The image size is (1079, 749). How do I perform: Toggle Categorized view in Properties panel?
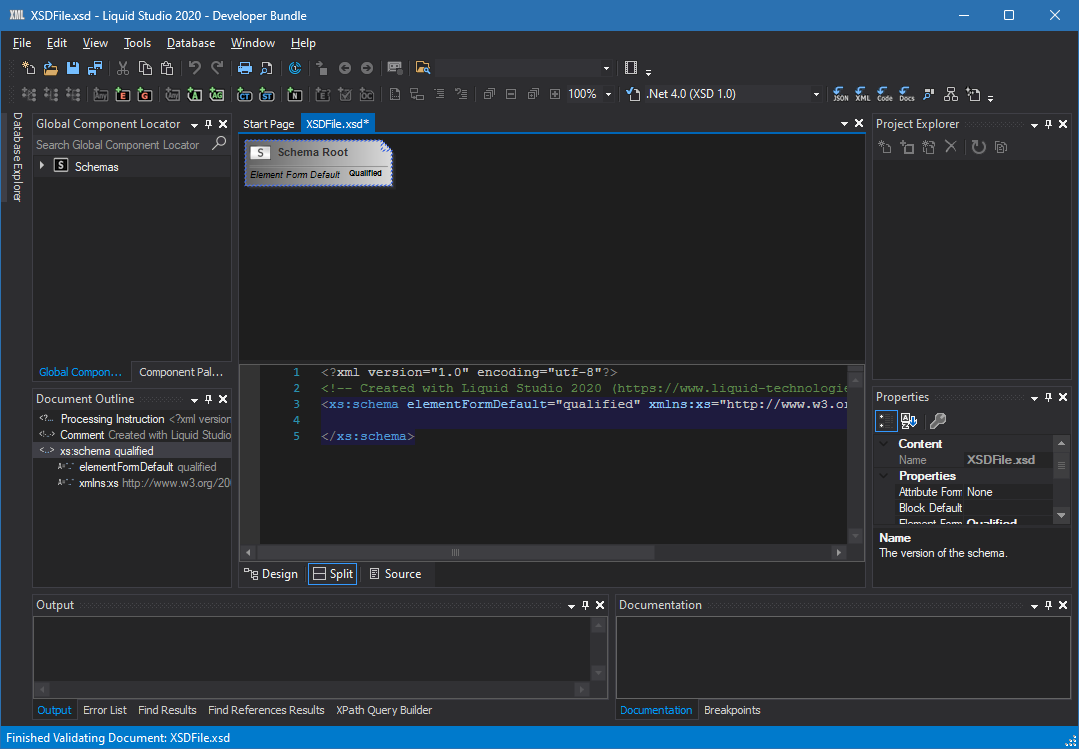(x=886, y=421)
